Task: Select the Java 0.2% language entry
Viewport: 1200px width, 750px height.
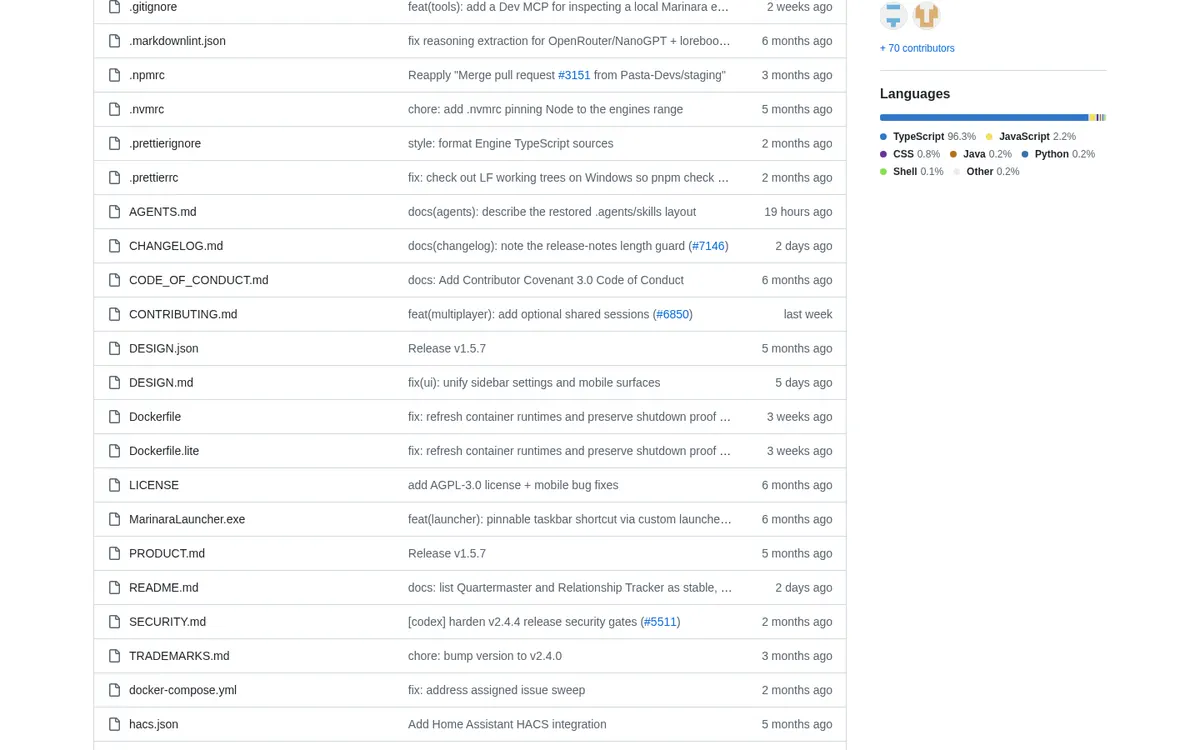Action: click(x=981, y=154)
